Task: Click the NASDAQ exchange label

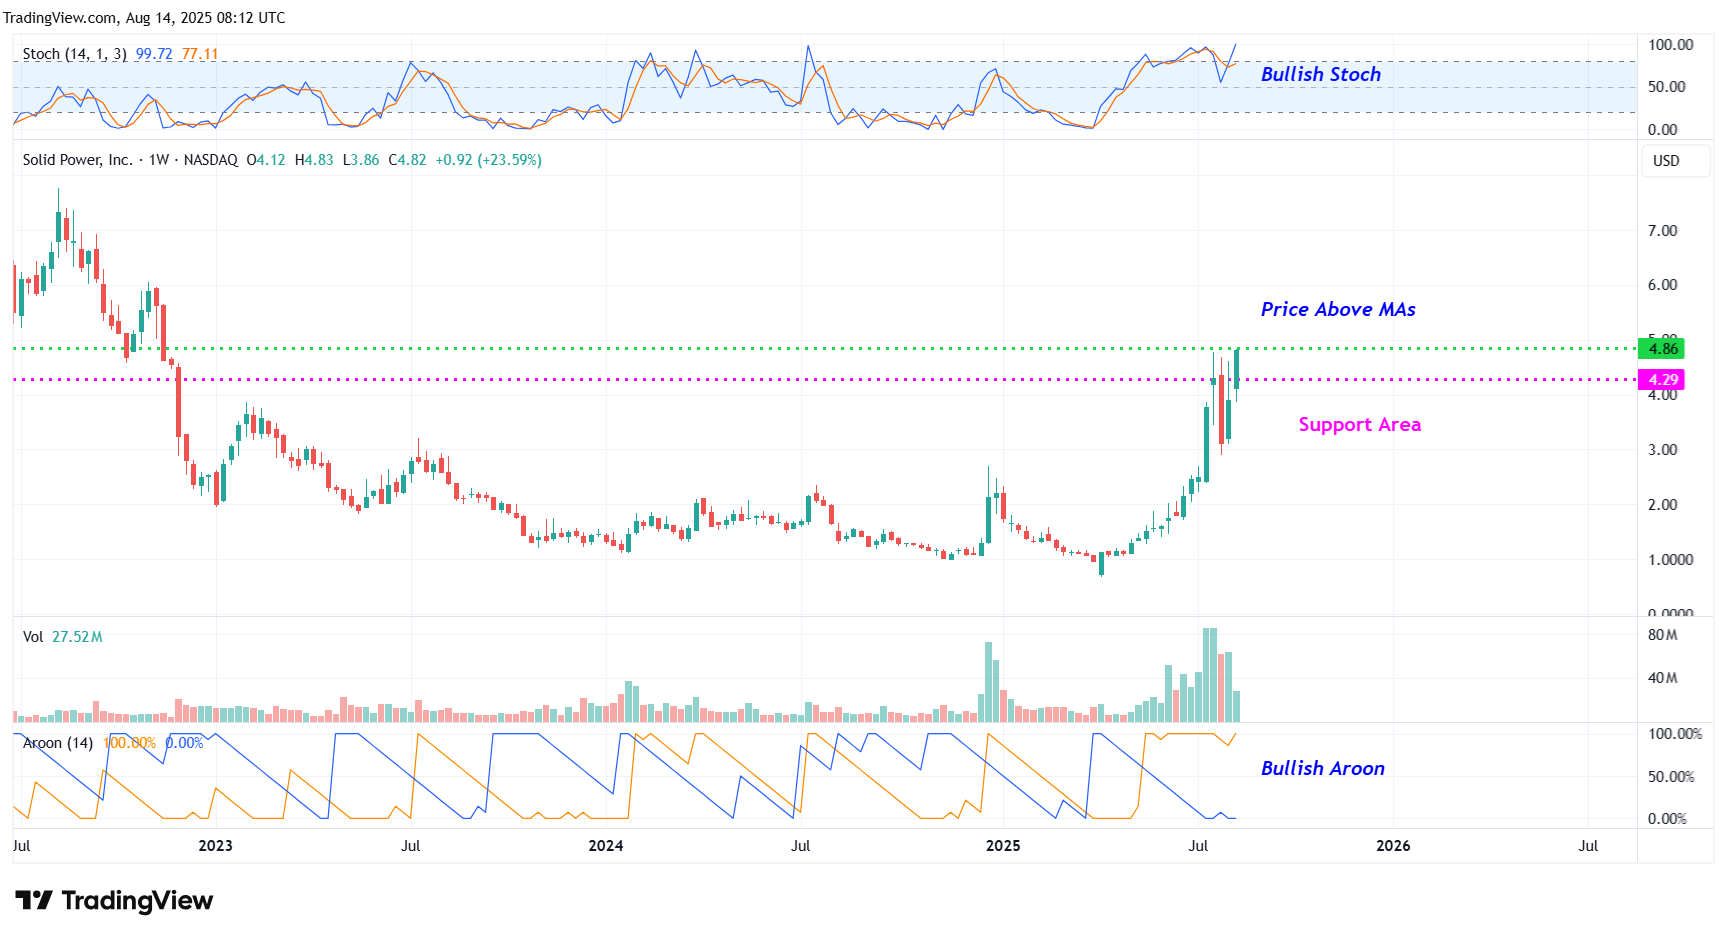Action: (211, 160)
